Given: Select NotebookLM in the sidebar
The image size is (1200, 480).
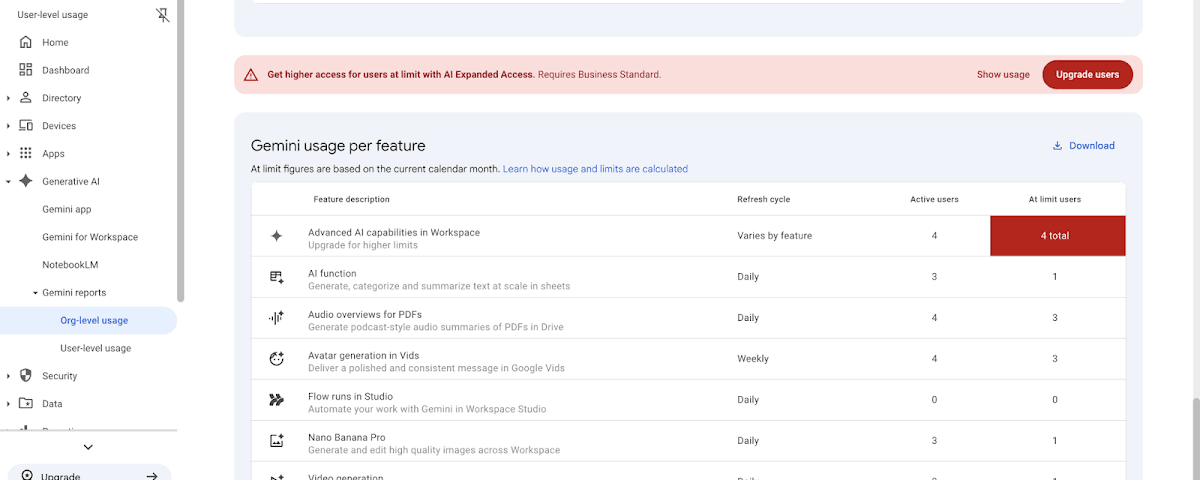Looking at the screenshot, I should pos(70,265).
